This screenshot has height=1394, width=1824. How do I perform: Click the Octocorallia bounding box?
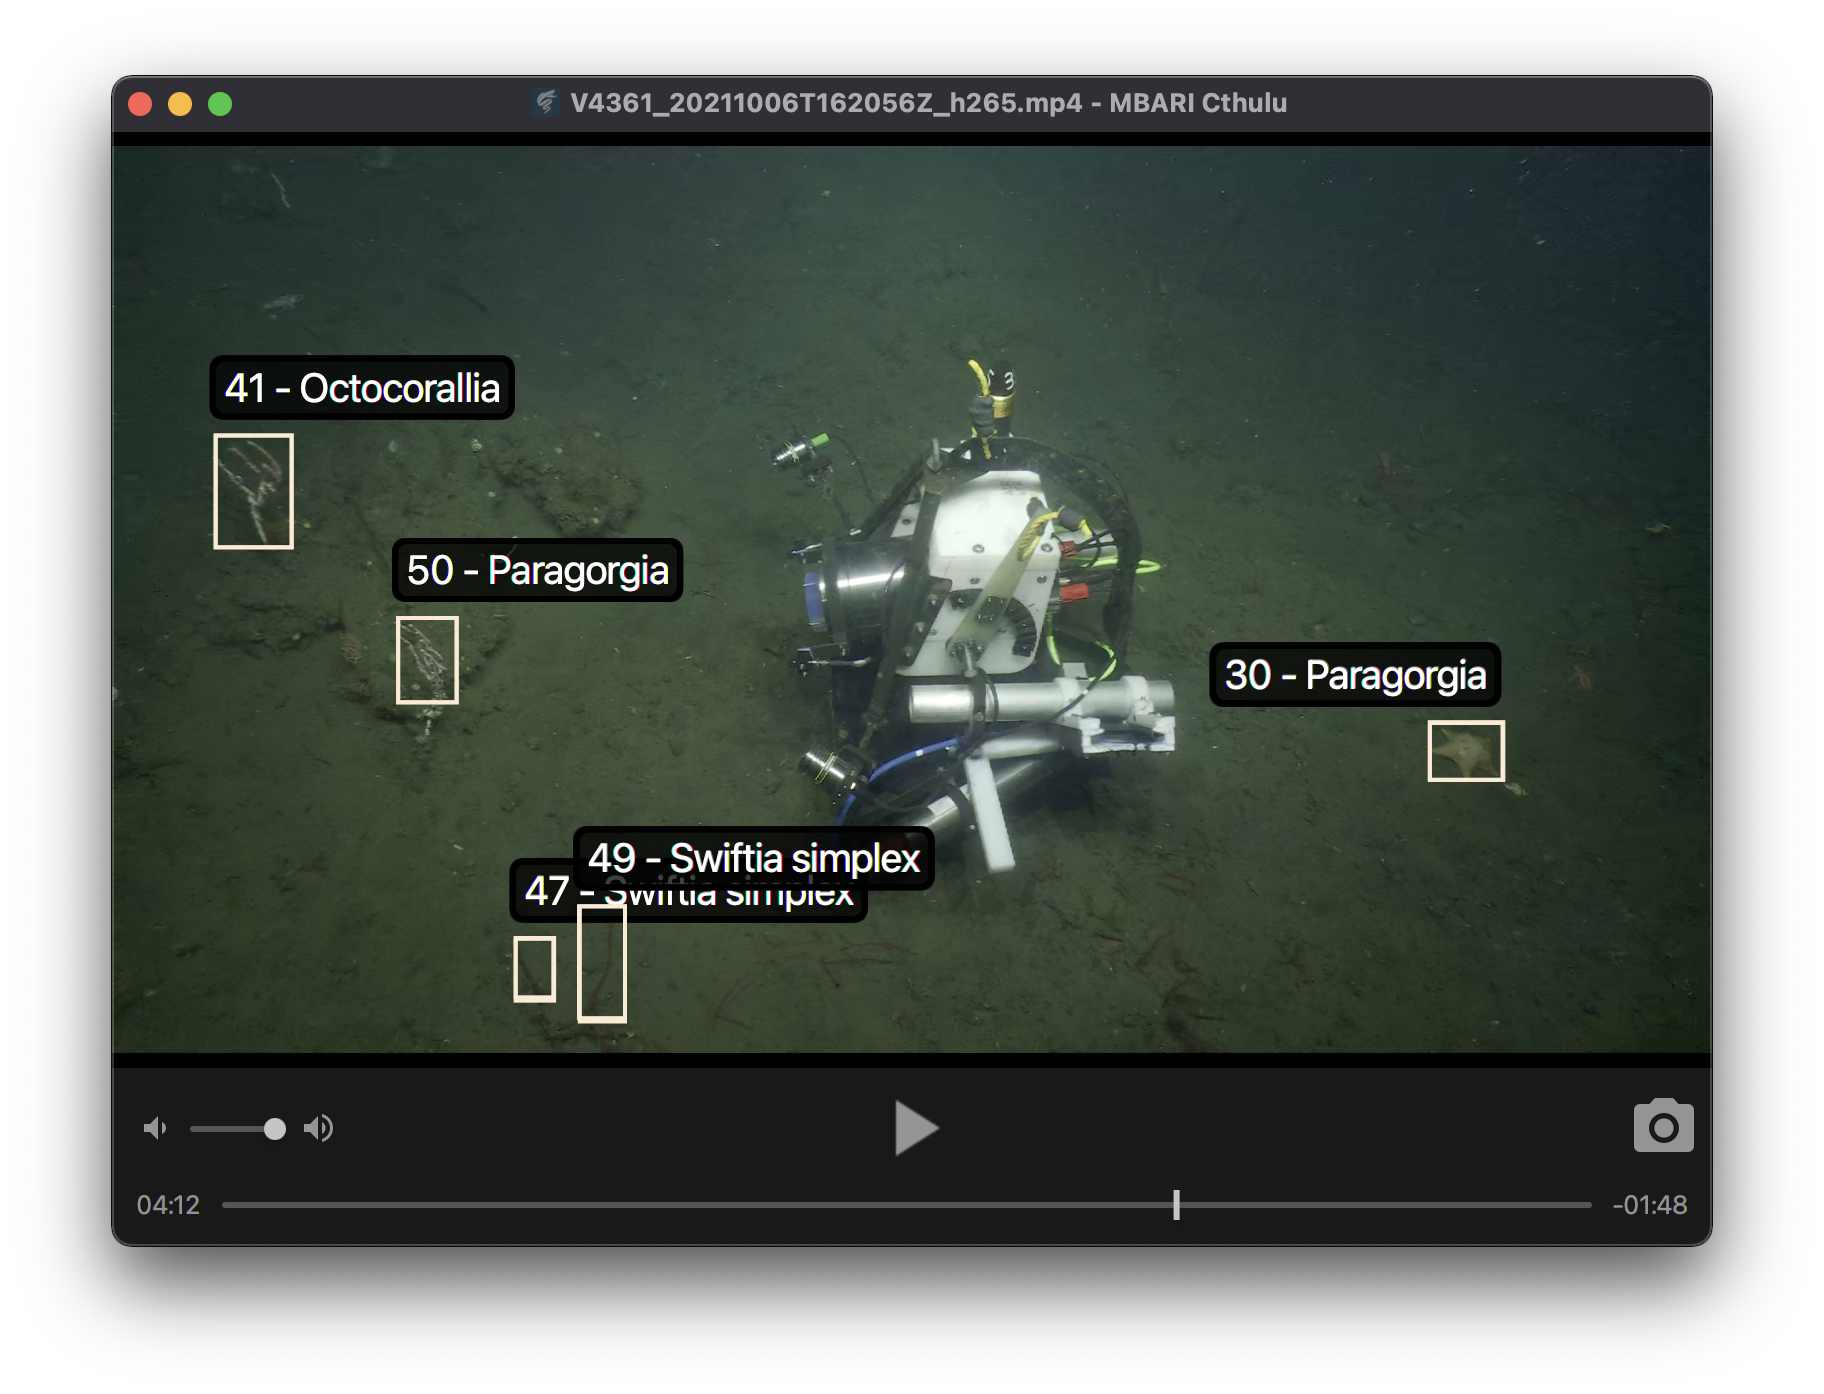coord(253,491)
